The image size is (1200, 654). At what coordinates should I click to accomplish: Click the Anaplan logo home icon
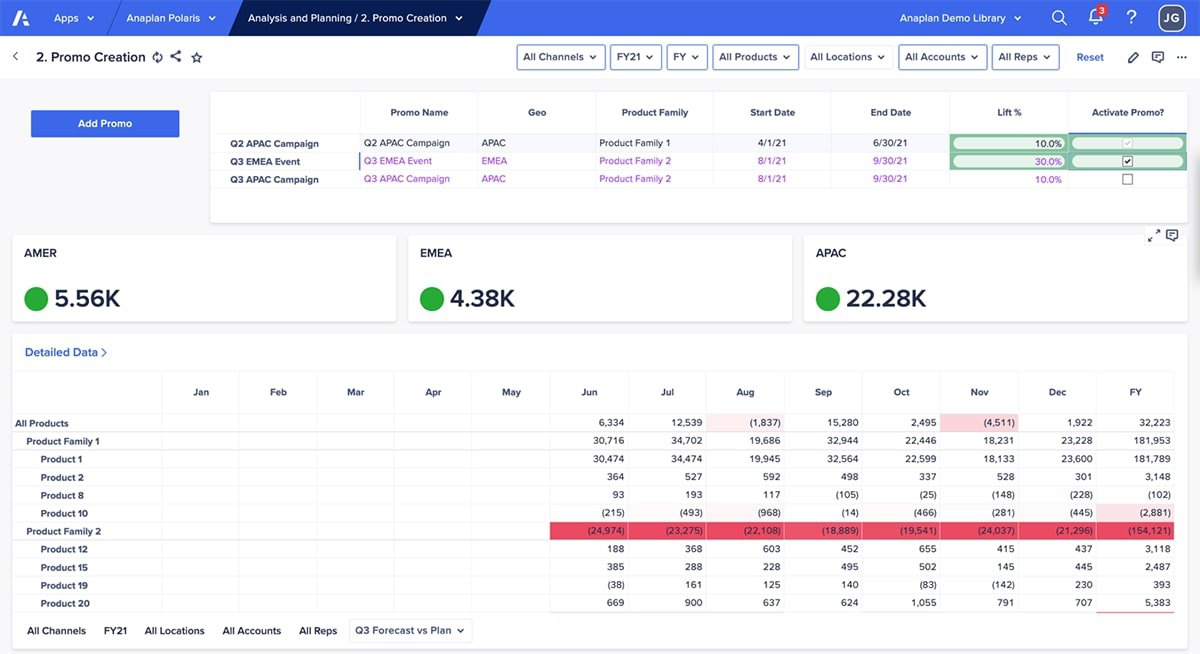22,18
